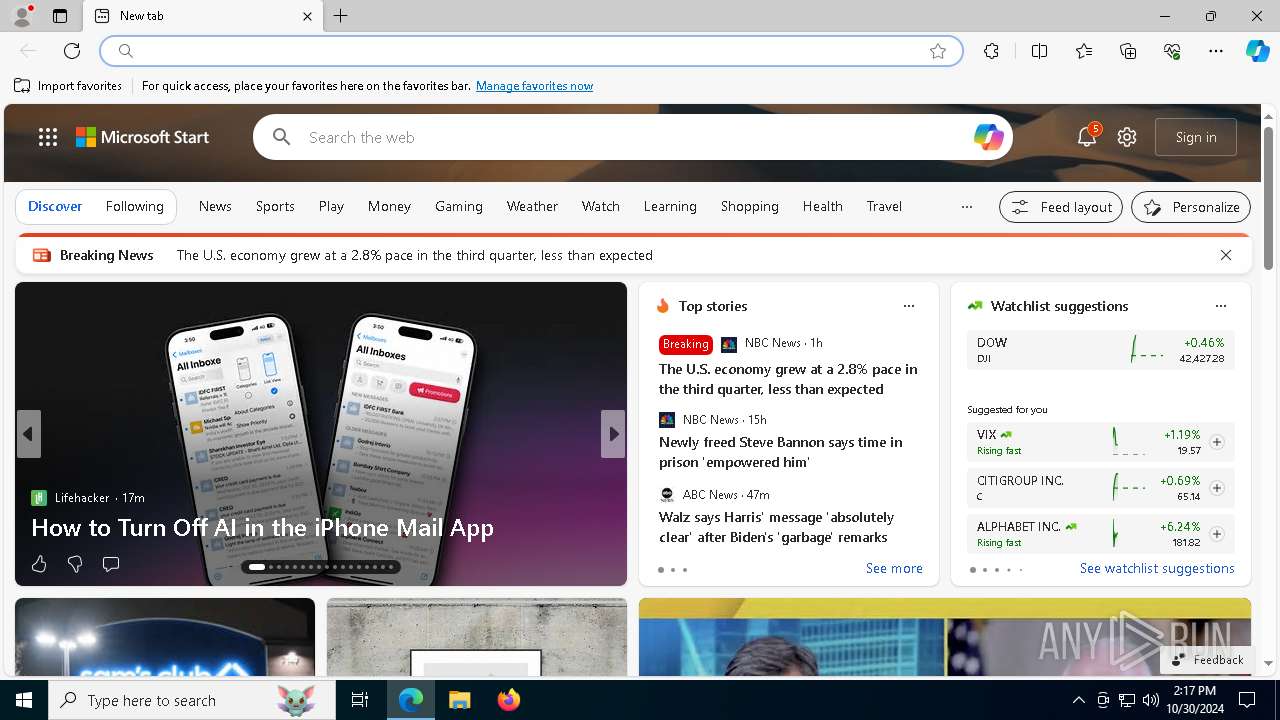This screenshot has height=720, width=1280.
Task: Open the volume control in system tray
Action: 1150,700
